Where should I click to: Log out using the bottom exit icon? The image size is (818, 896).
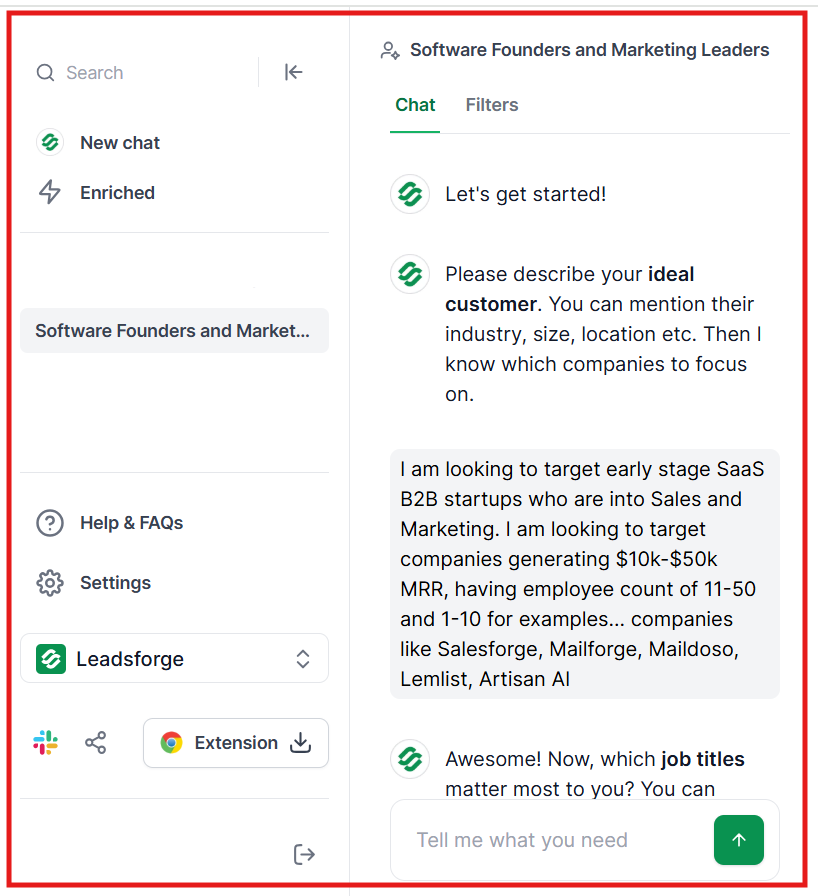click(303, 854)
